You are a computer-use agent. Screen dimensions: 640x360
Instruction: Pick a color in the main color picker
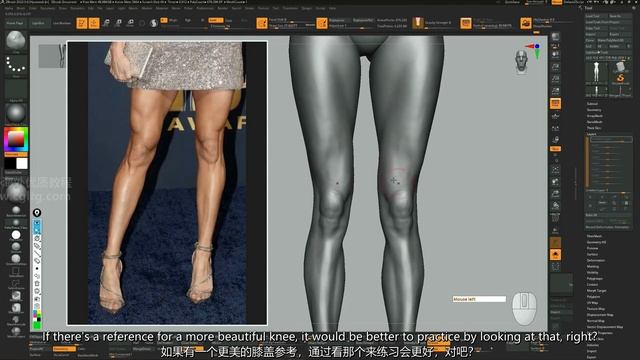pos(16,139)
